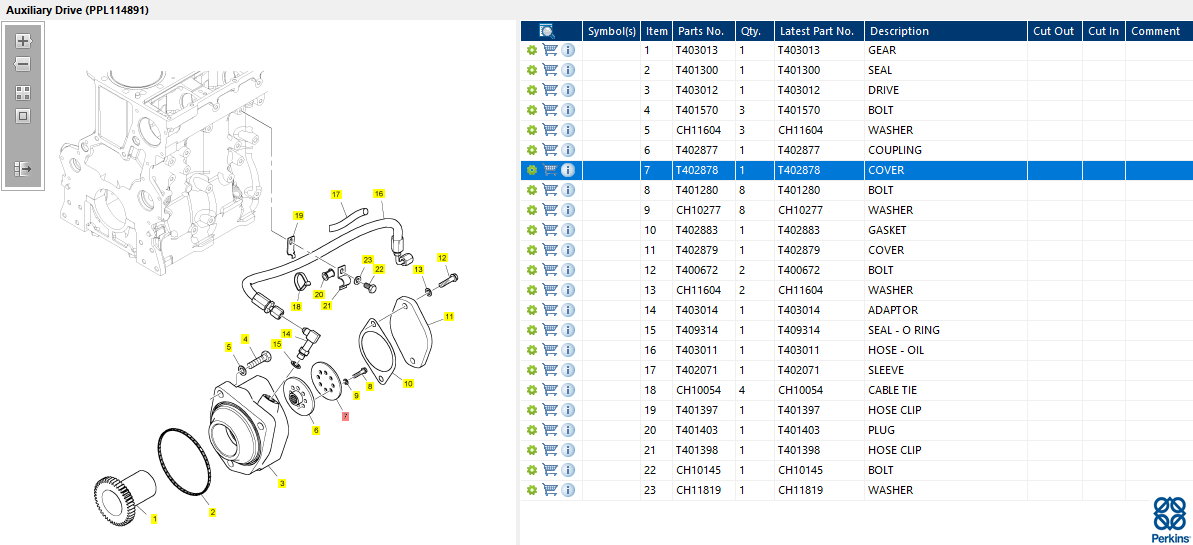This screenshot has height=545, width=1193.
Task: Sort by Description column header
Action: click(946, 31)
